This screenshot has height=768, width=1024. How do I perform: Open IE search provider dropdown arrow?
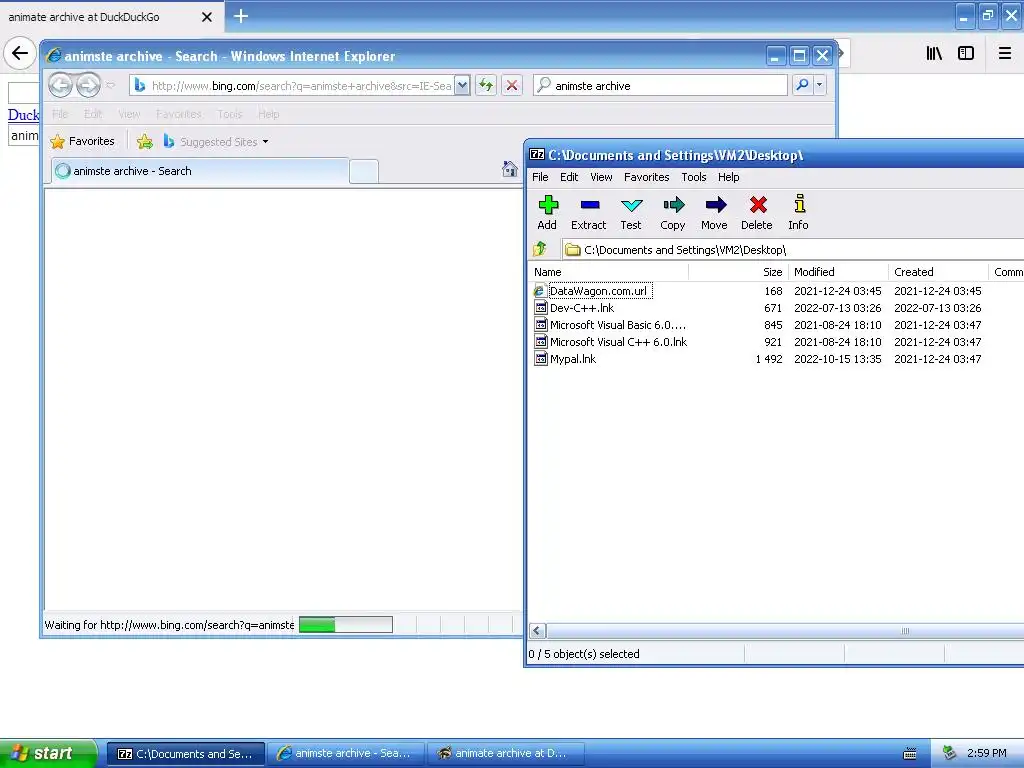coord(819,85)
